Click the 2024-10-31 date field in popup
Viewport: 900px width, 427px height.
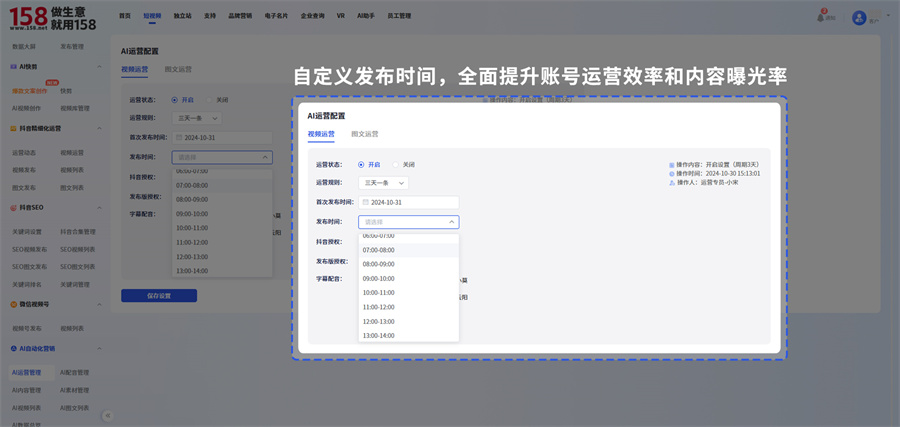(408, 202)
